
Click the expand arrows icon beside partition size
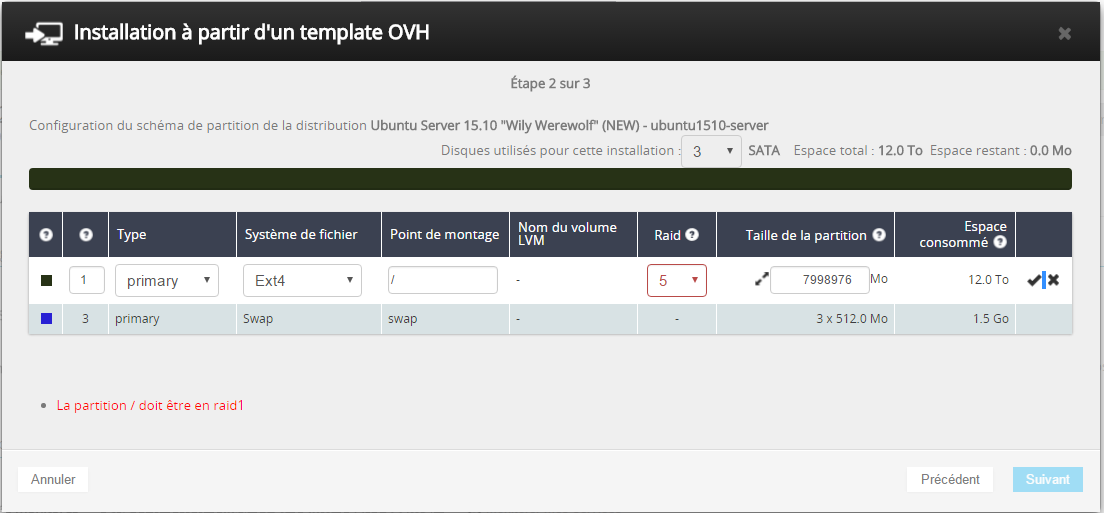click(761, 279)
